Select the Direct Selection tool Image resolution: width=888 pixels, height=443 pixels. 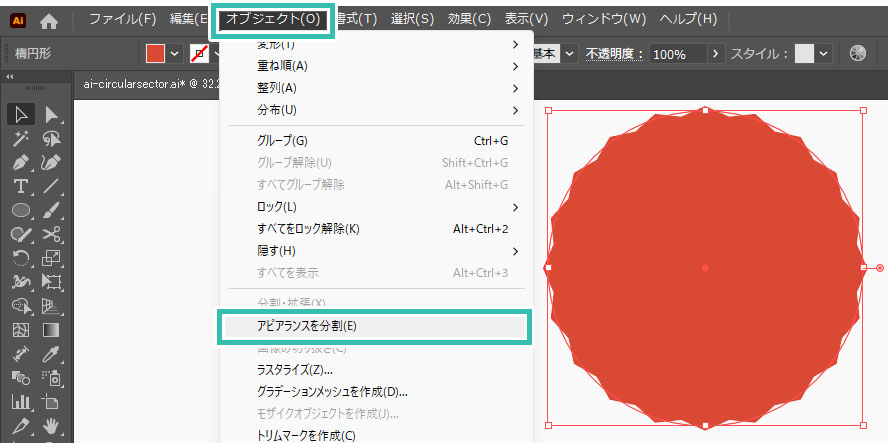51,114
